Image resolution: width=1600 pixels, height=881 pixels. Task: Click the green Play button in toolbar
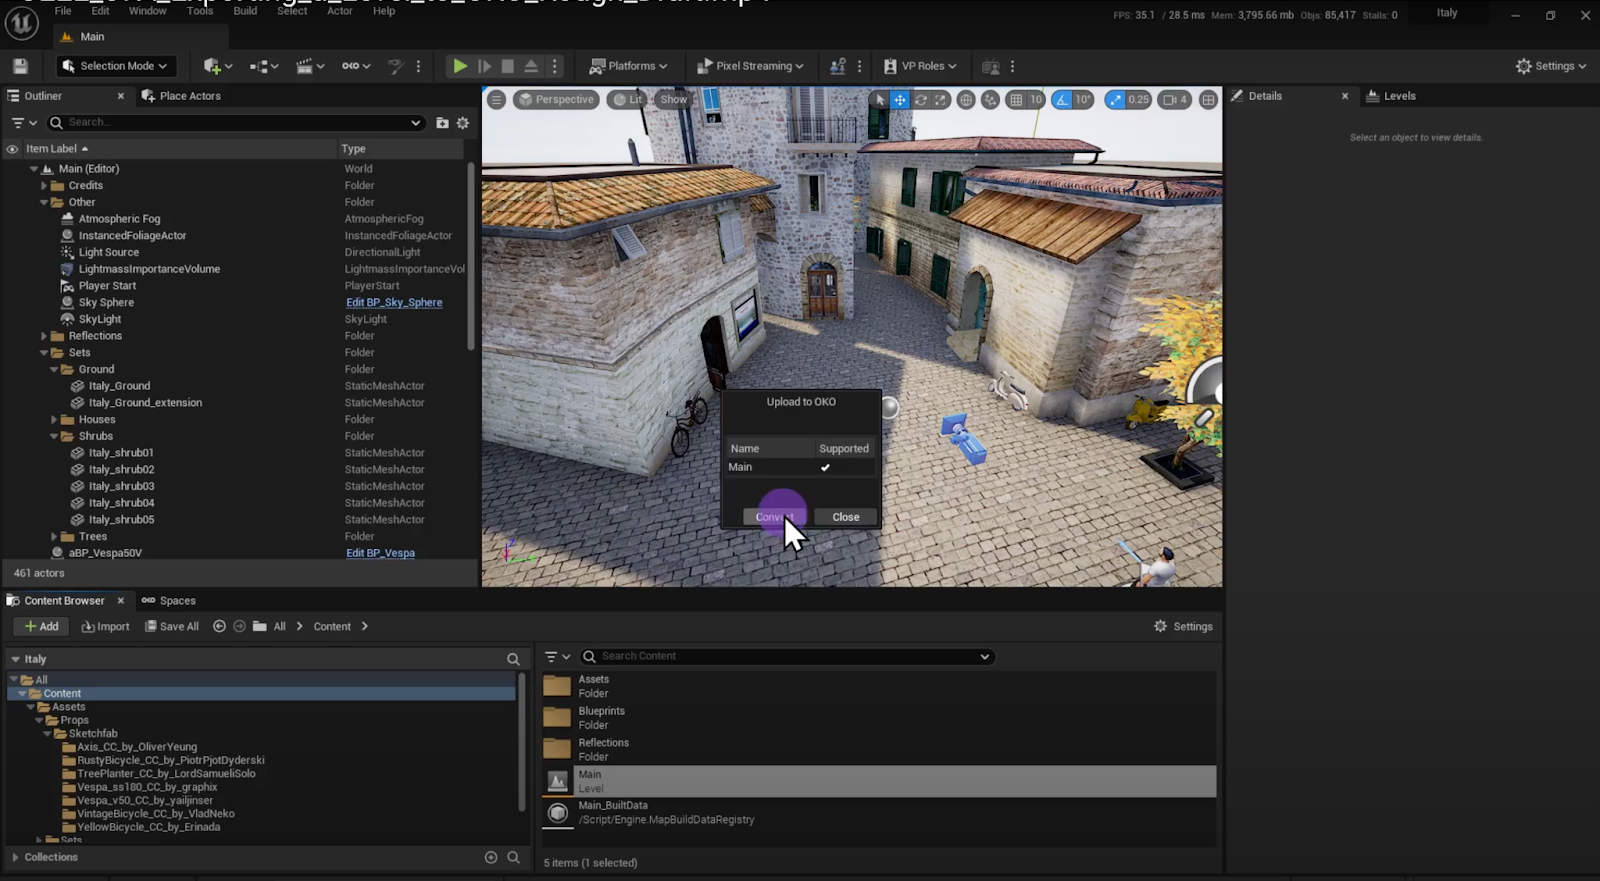tap(459, 66)
